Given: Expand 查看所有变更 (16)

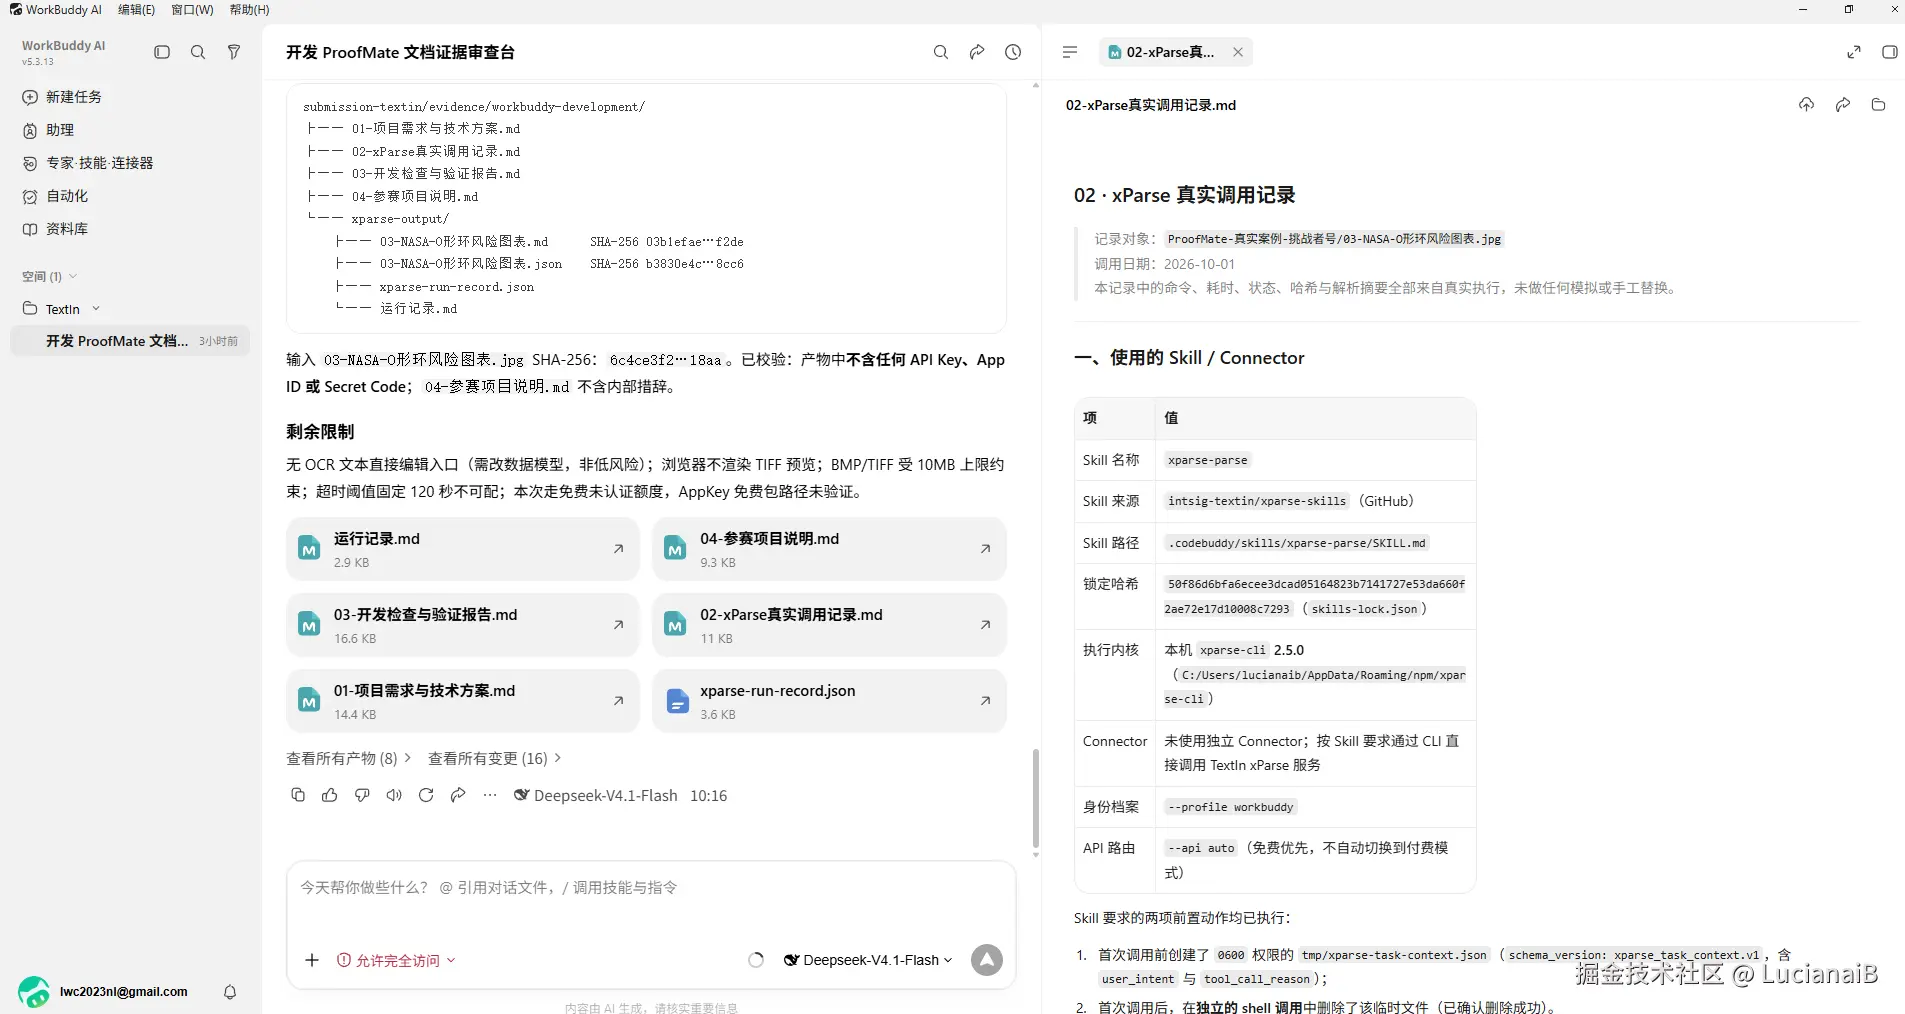Looking at the screenshot, I should tap(495, 759).
